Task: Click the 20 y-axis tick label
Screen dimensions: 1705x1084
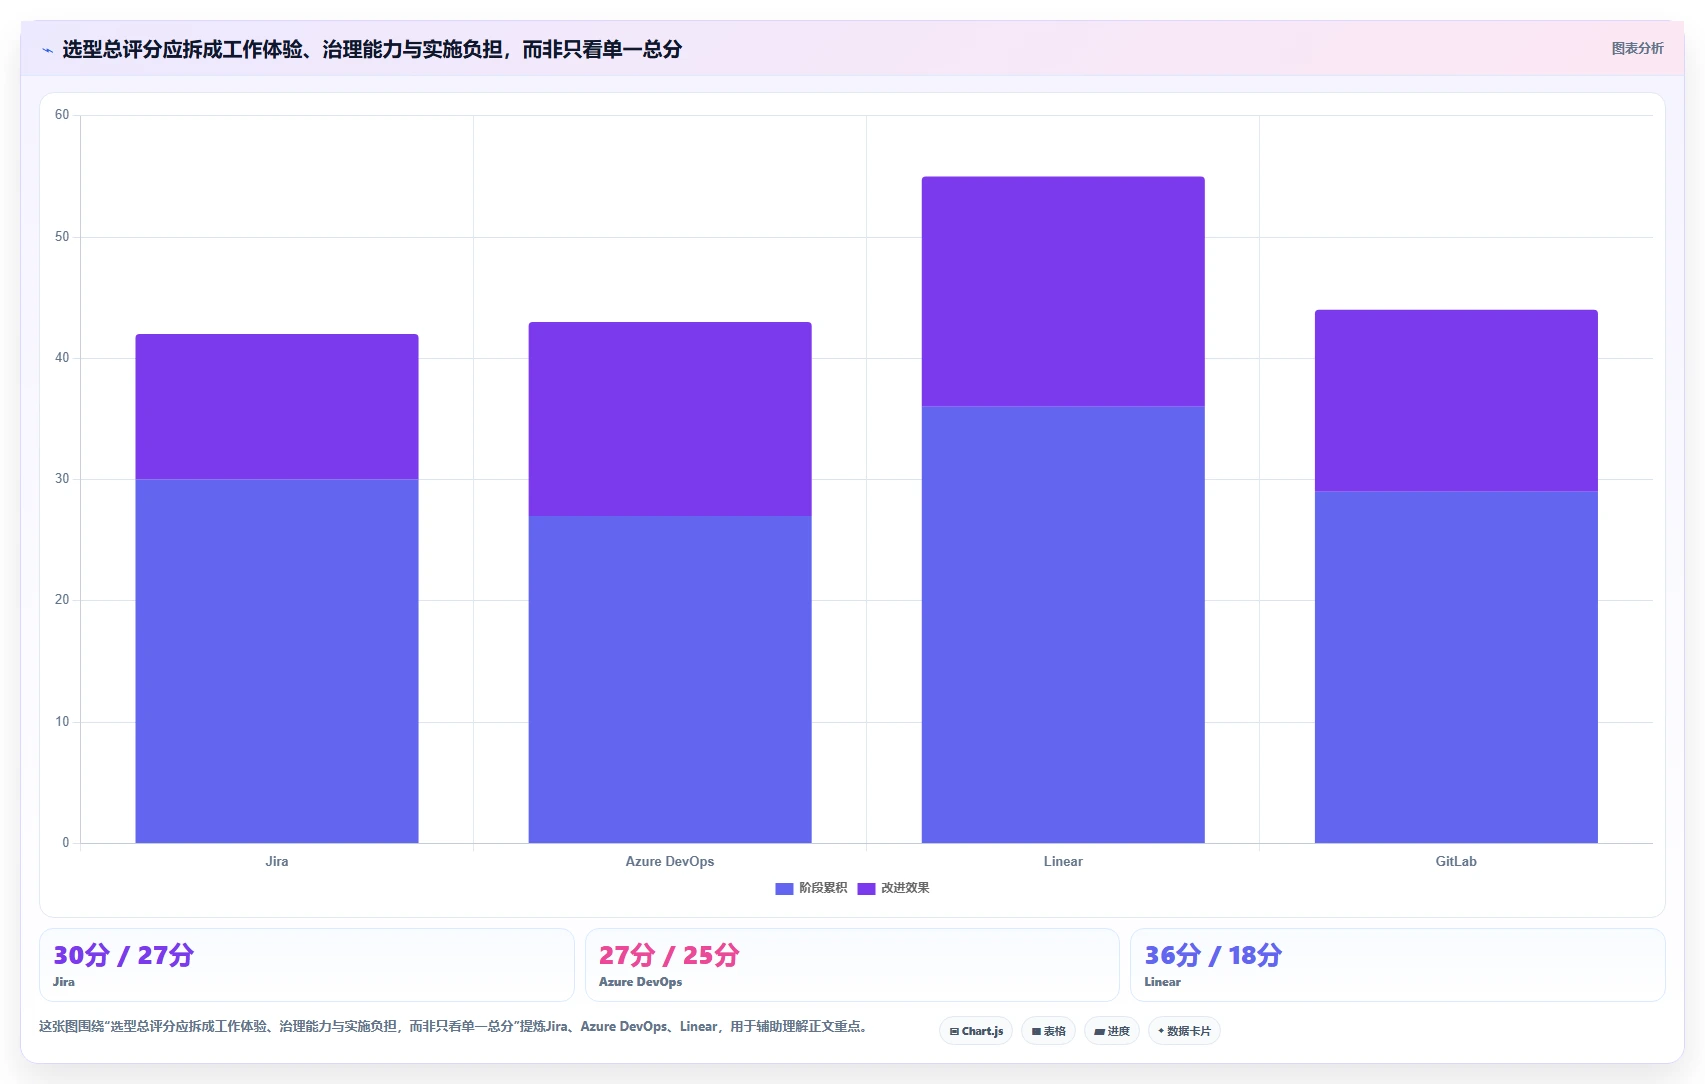Action: coord(62,600)
